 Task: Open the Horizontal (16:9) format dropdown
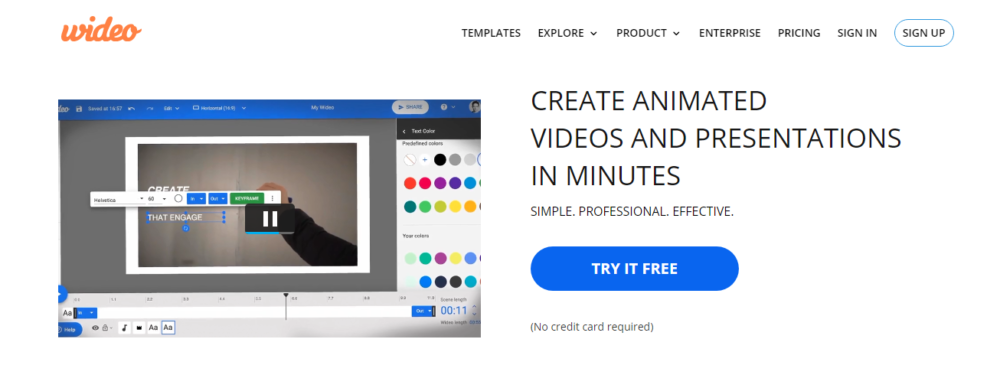click(219, 108)
